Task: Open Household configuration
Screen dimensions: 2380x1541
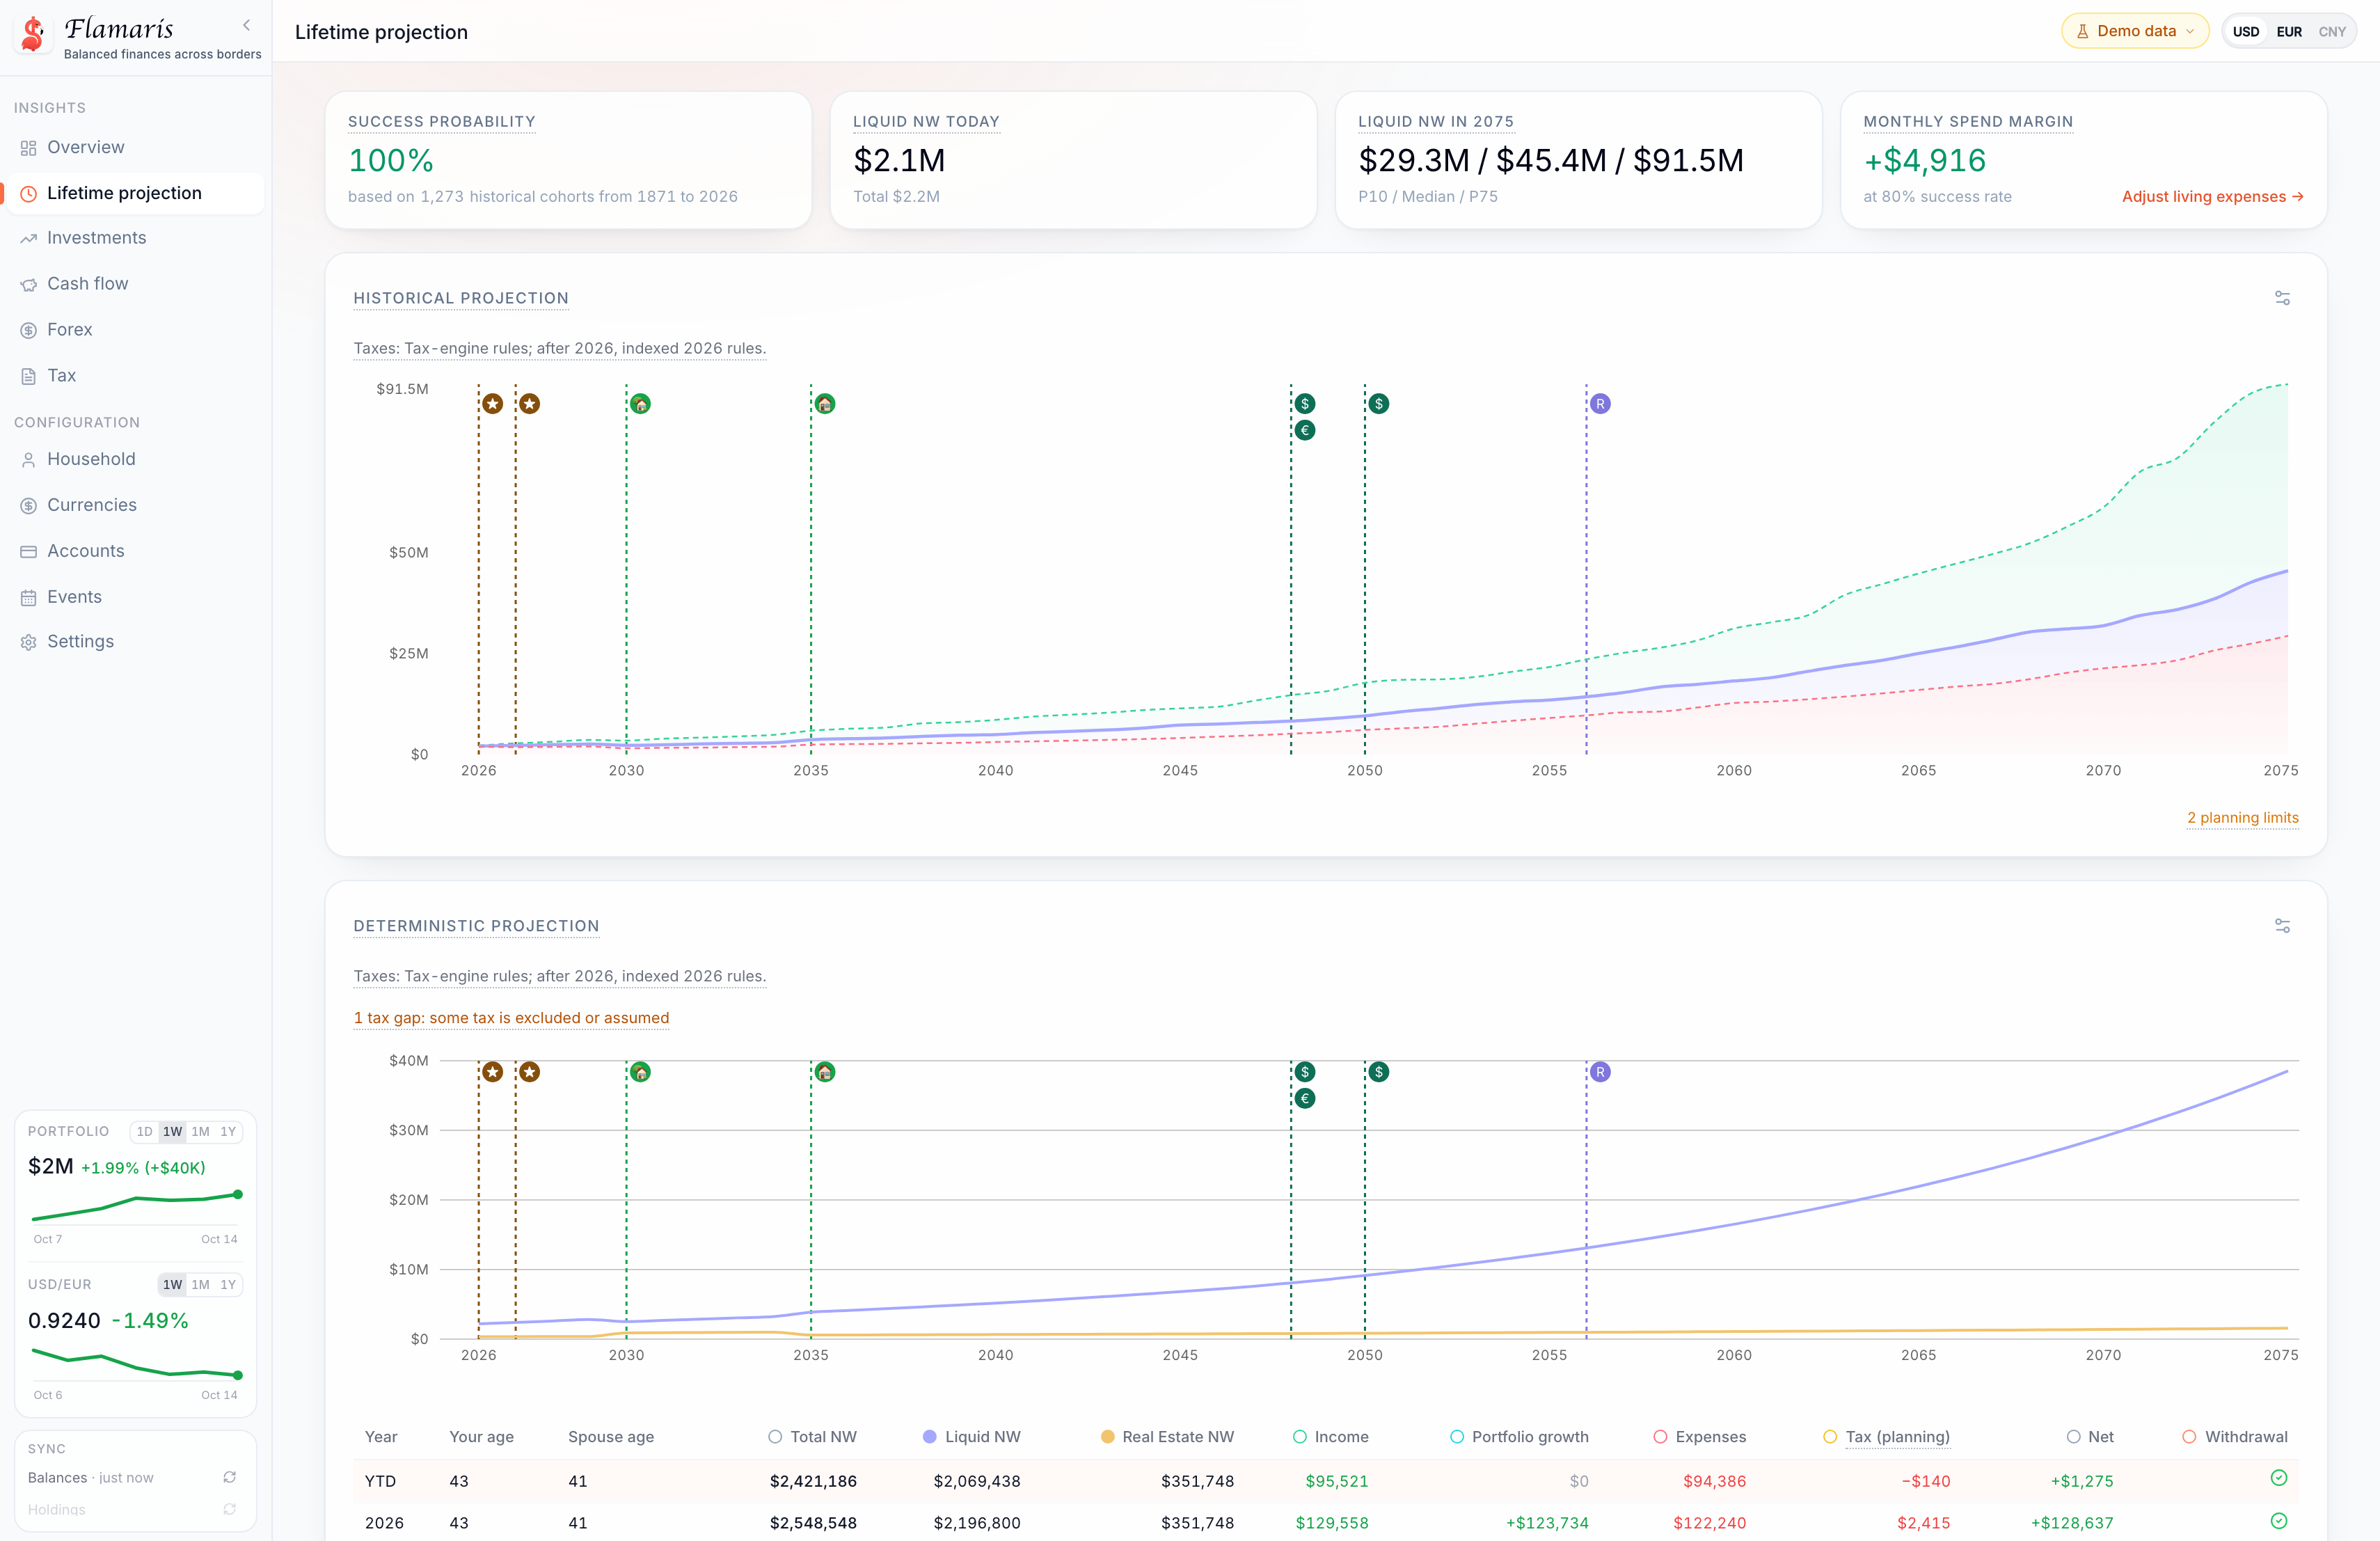Action: (x=135, y=459)
